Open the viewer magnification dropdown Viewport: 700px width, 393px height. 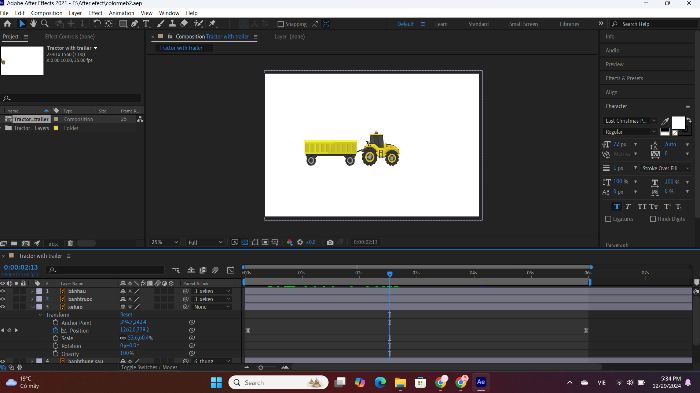[x=165, y=242]
